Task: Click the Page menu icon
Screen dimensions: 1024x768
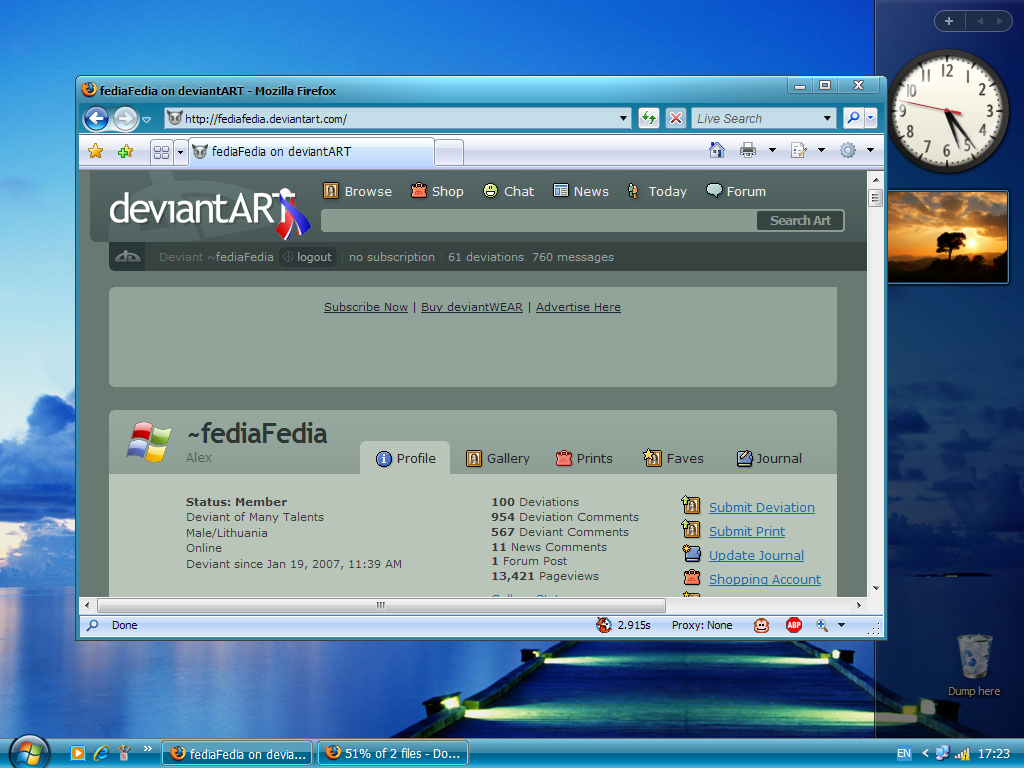Action: (798, 150)
